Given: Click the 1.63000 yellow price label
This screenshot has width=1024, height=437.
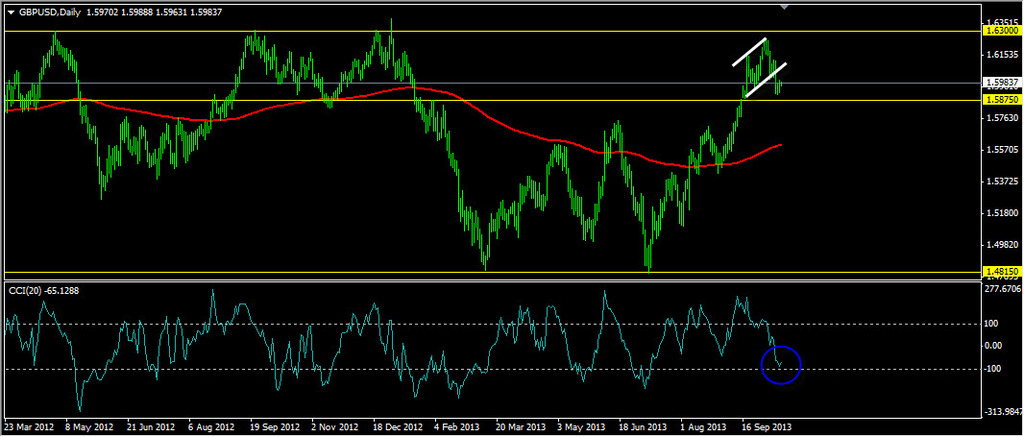Looking at the screenshot, I should [x=1002, y=31].
